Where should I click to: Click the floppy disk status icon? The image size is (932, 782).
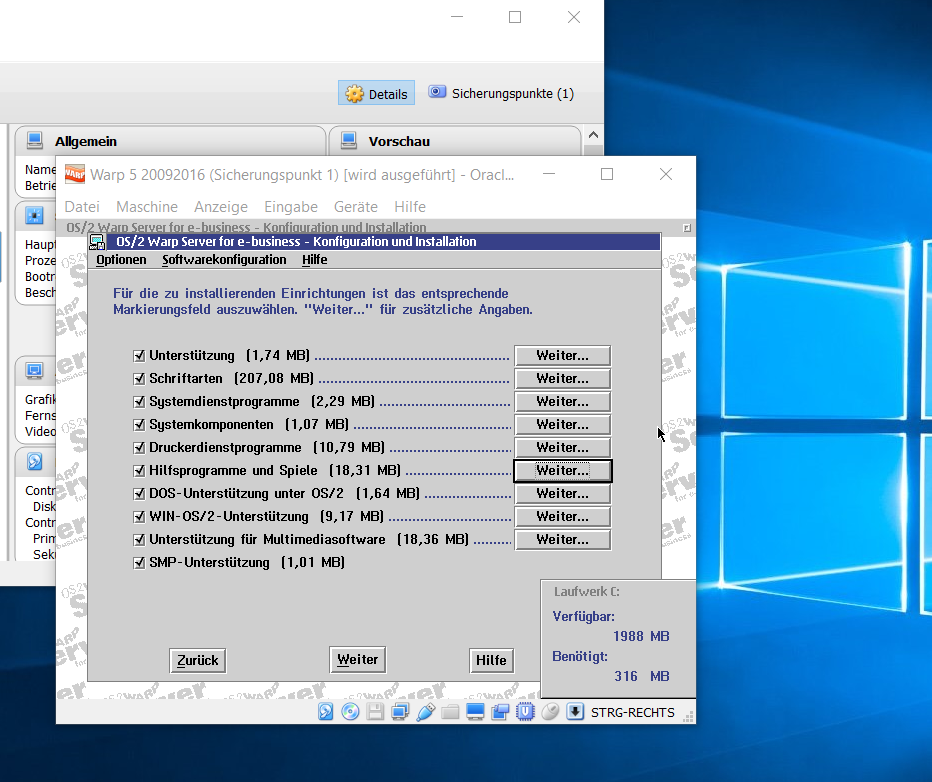[x=375, y=711]
